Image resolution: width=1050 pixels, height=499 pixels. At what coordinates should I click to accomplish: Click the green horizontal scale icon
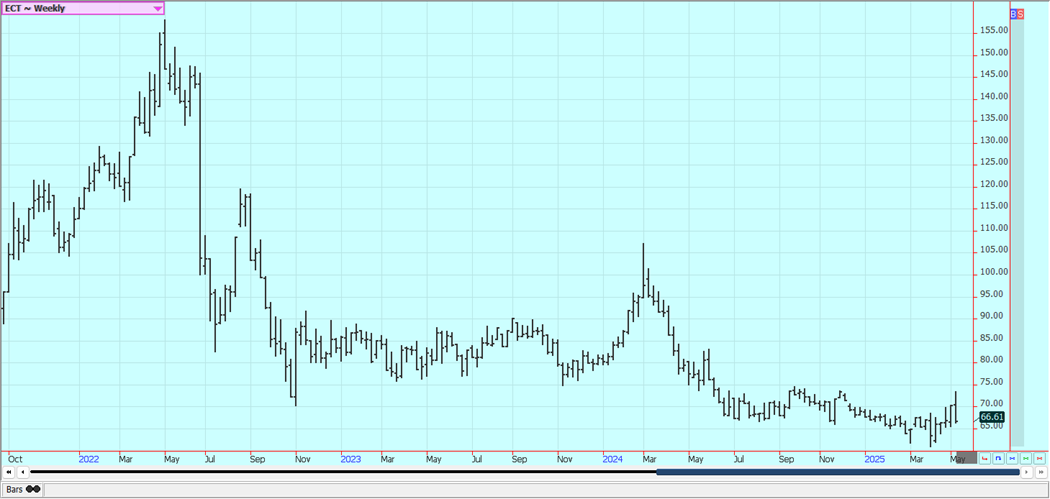1026,459
